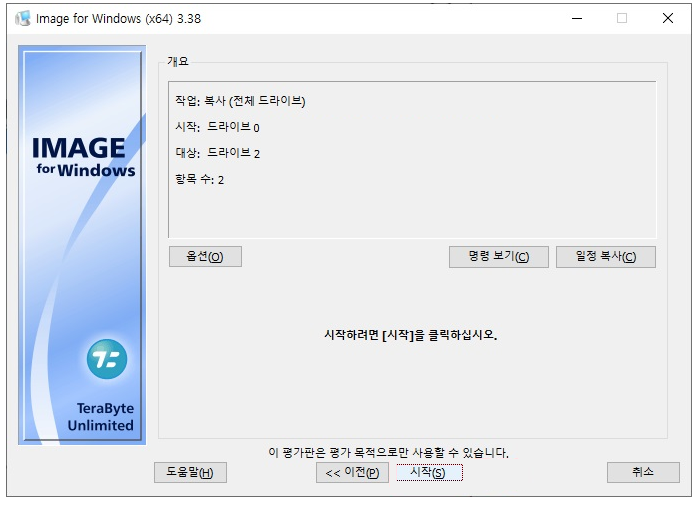Click the 일정 복사(C) button

click(x=605, y=257)
